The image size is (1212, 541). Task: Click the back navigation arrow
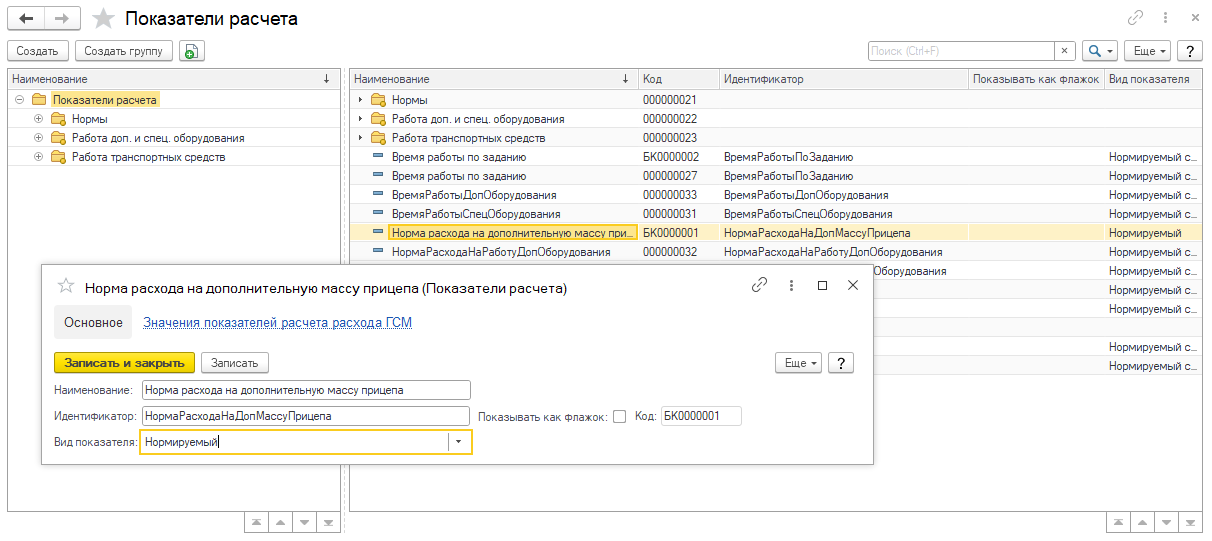(26, 18)
